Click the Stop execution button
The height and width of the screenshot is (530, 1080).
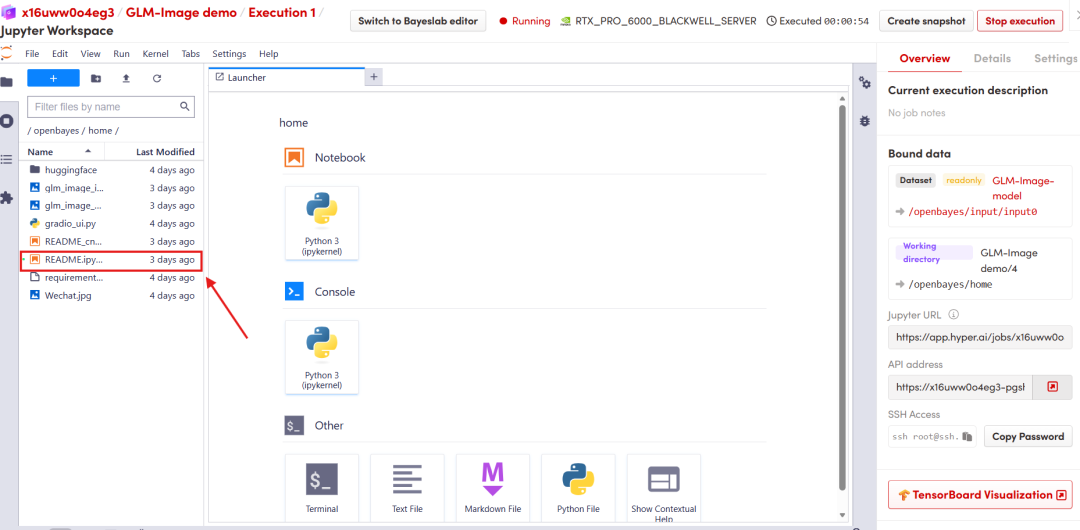click(1019, 21)
